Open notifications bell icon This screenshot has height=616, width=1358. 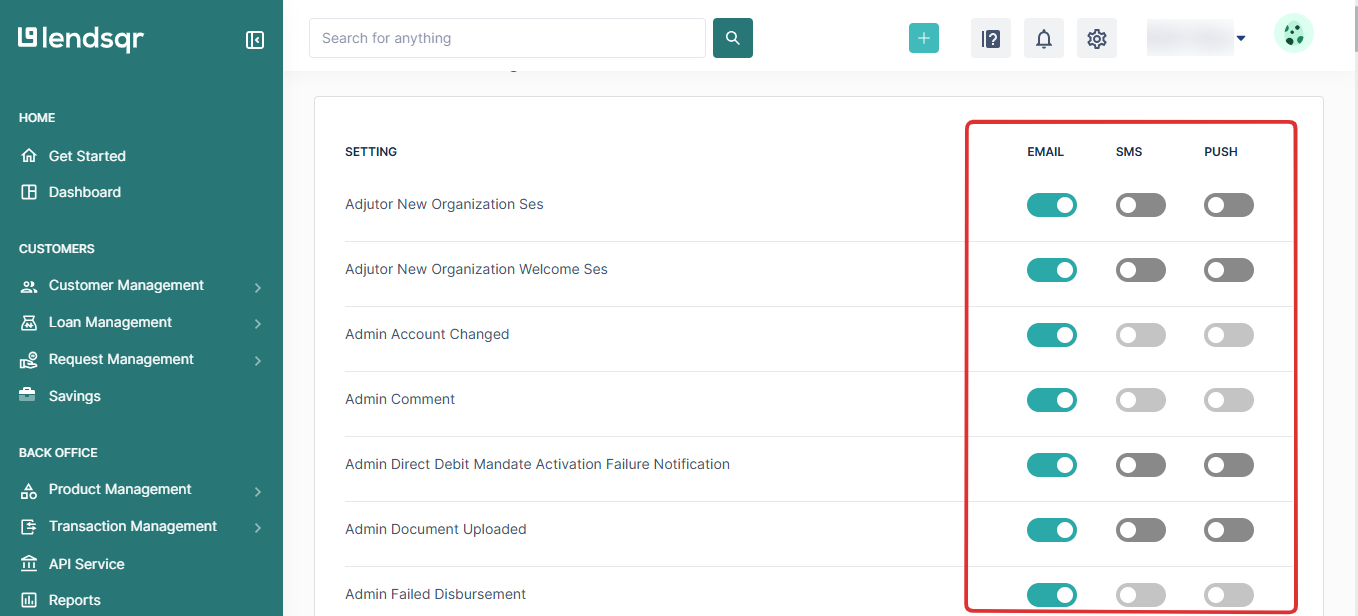(x=1044, y=39)
